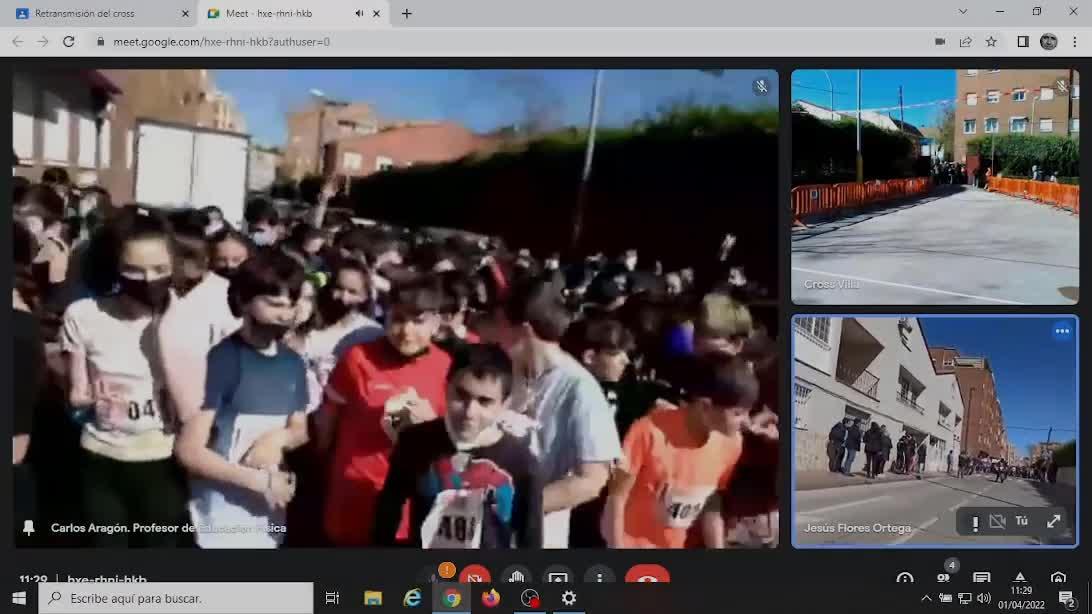Image resolution: width=1092 pixels, height=614 pixels.
Task: Expand Jesús Flores Ortega tile to fullscreen
Action: 1053,521
